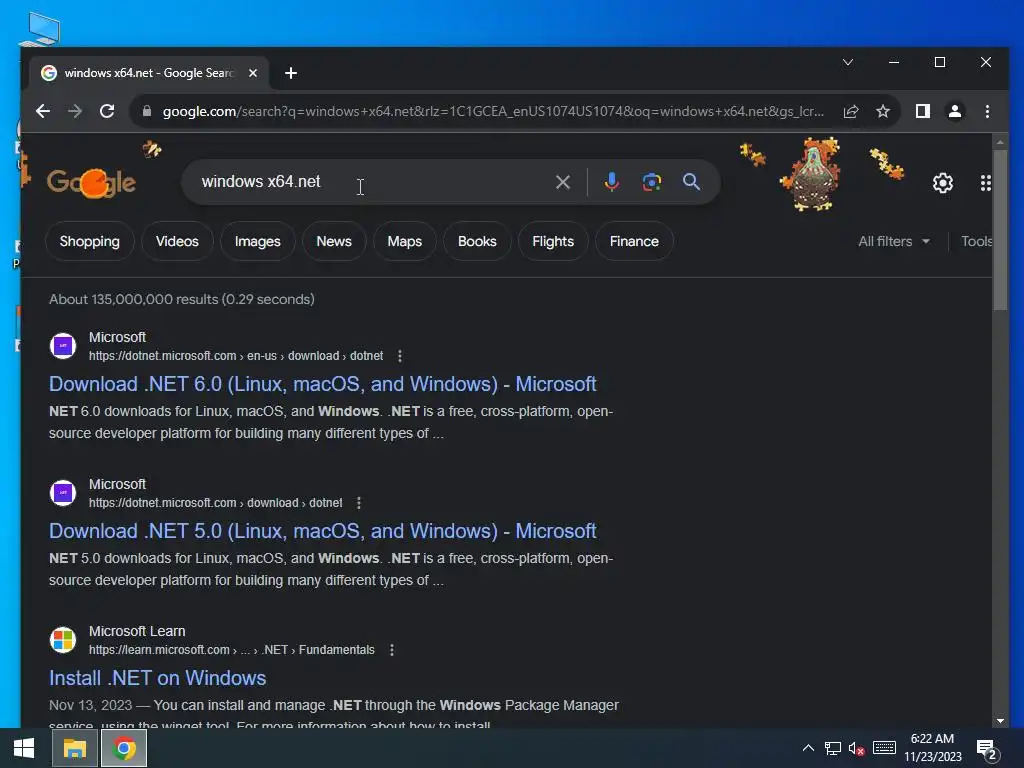Screen dimensions: 1024x768
Task: Click the vertical scrollbar thumb
Action: (x=1000, y=230)
